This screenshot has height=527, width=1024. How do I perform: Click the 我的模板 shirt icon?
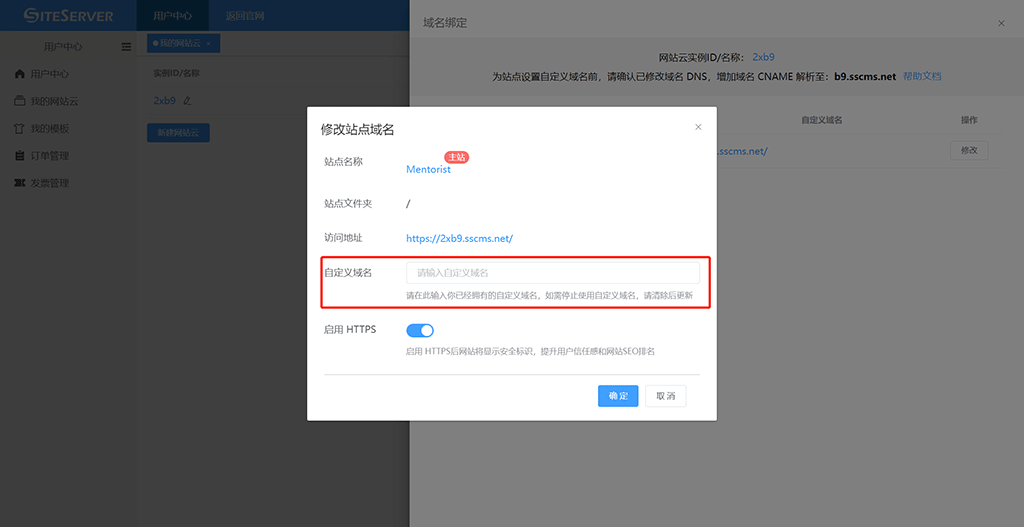(x=20, y=129)
